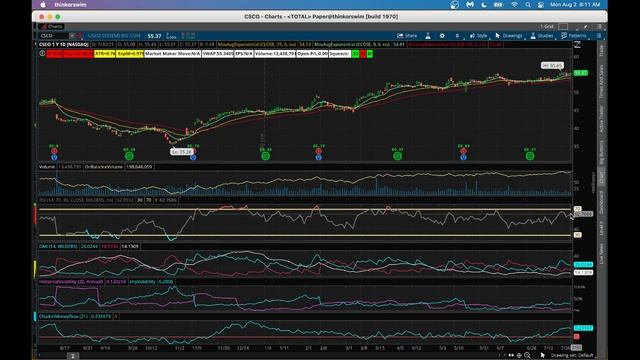Click the dividend marker near Lo 35.28
The height and width of the screenshot is (360, 640).
(x=193, y=157)
